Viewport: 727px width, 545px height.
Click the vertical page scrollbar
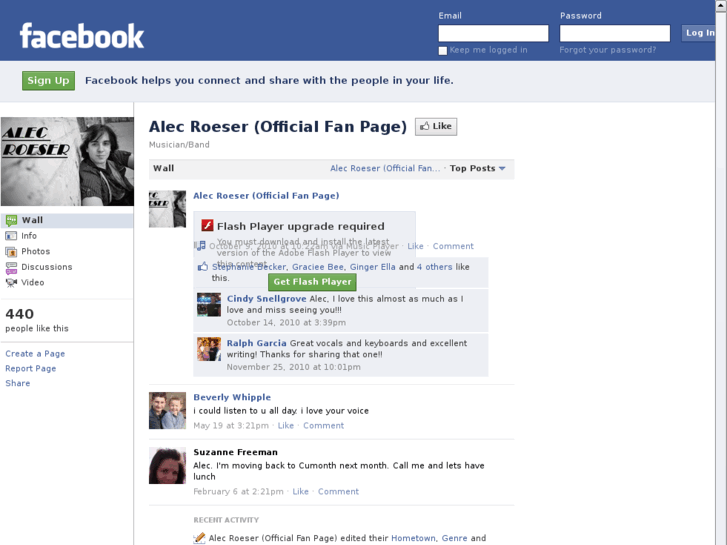click(x=721, y=273)
